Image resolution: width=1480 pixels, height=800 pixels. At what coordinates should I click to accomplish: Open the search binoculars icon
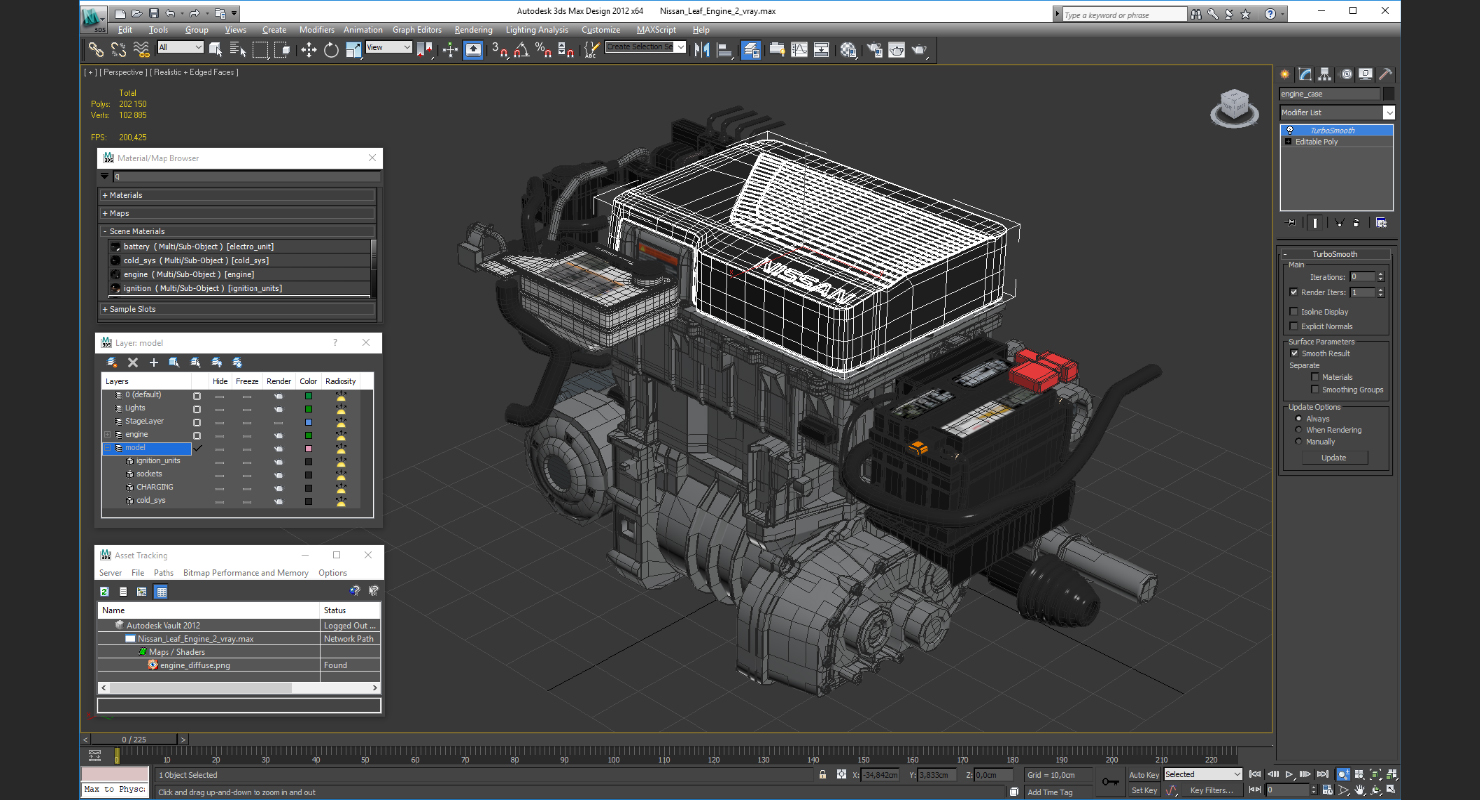pyautogui.click(x=1195, y=14)
